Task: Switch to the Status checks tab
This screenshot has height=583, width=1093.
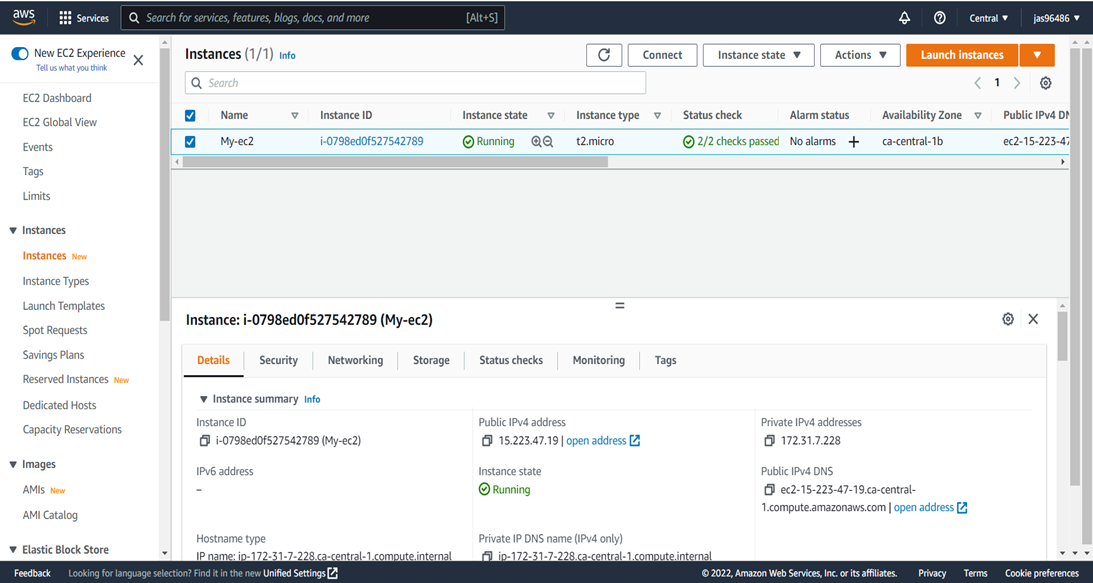Action: click(x=511, y=361)
